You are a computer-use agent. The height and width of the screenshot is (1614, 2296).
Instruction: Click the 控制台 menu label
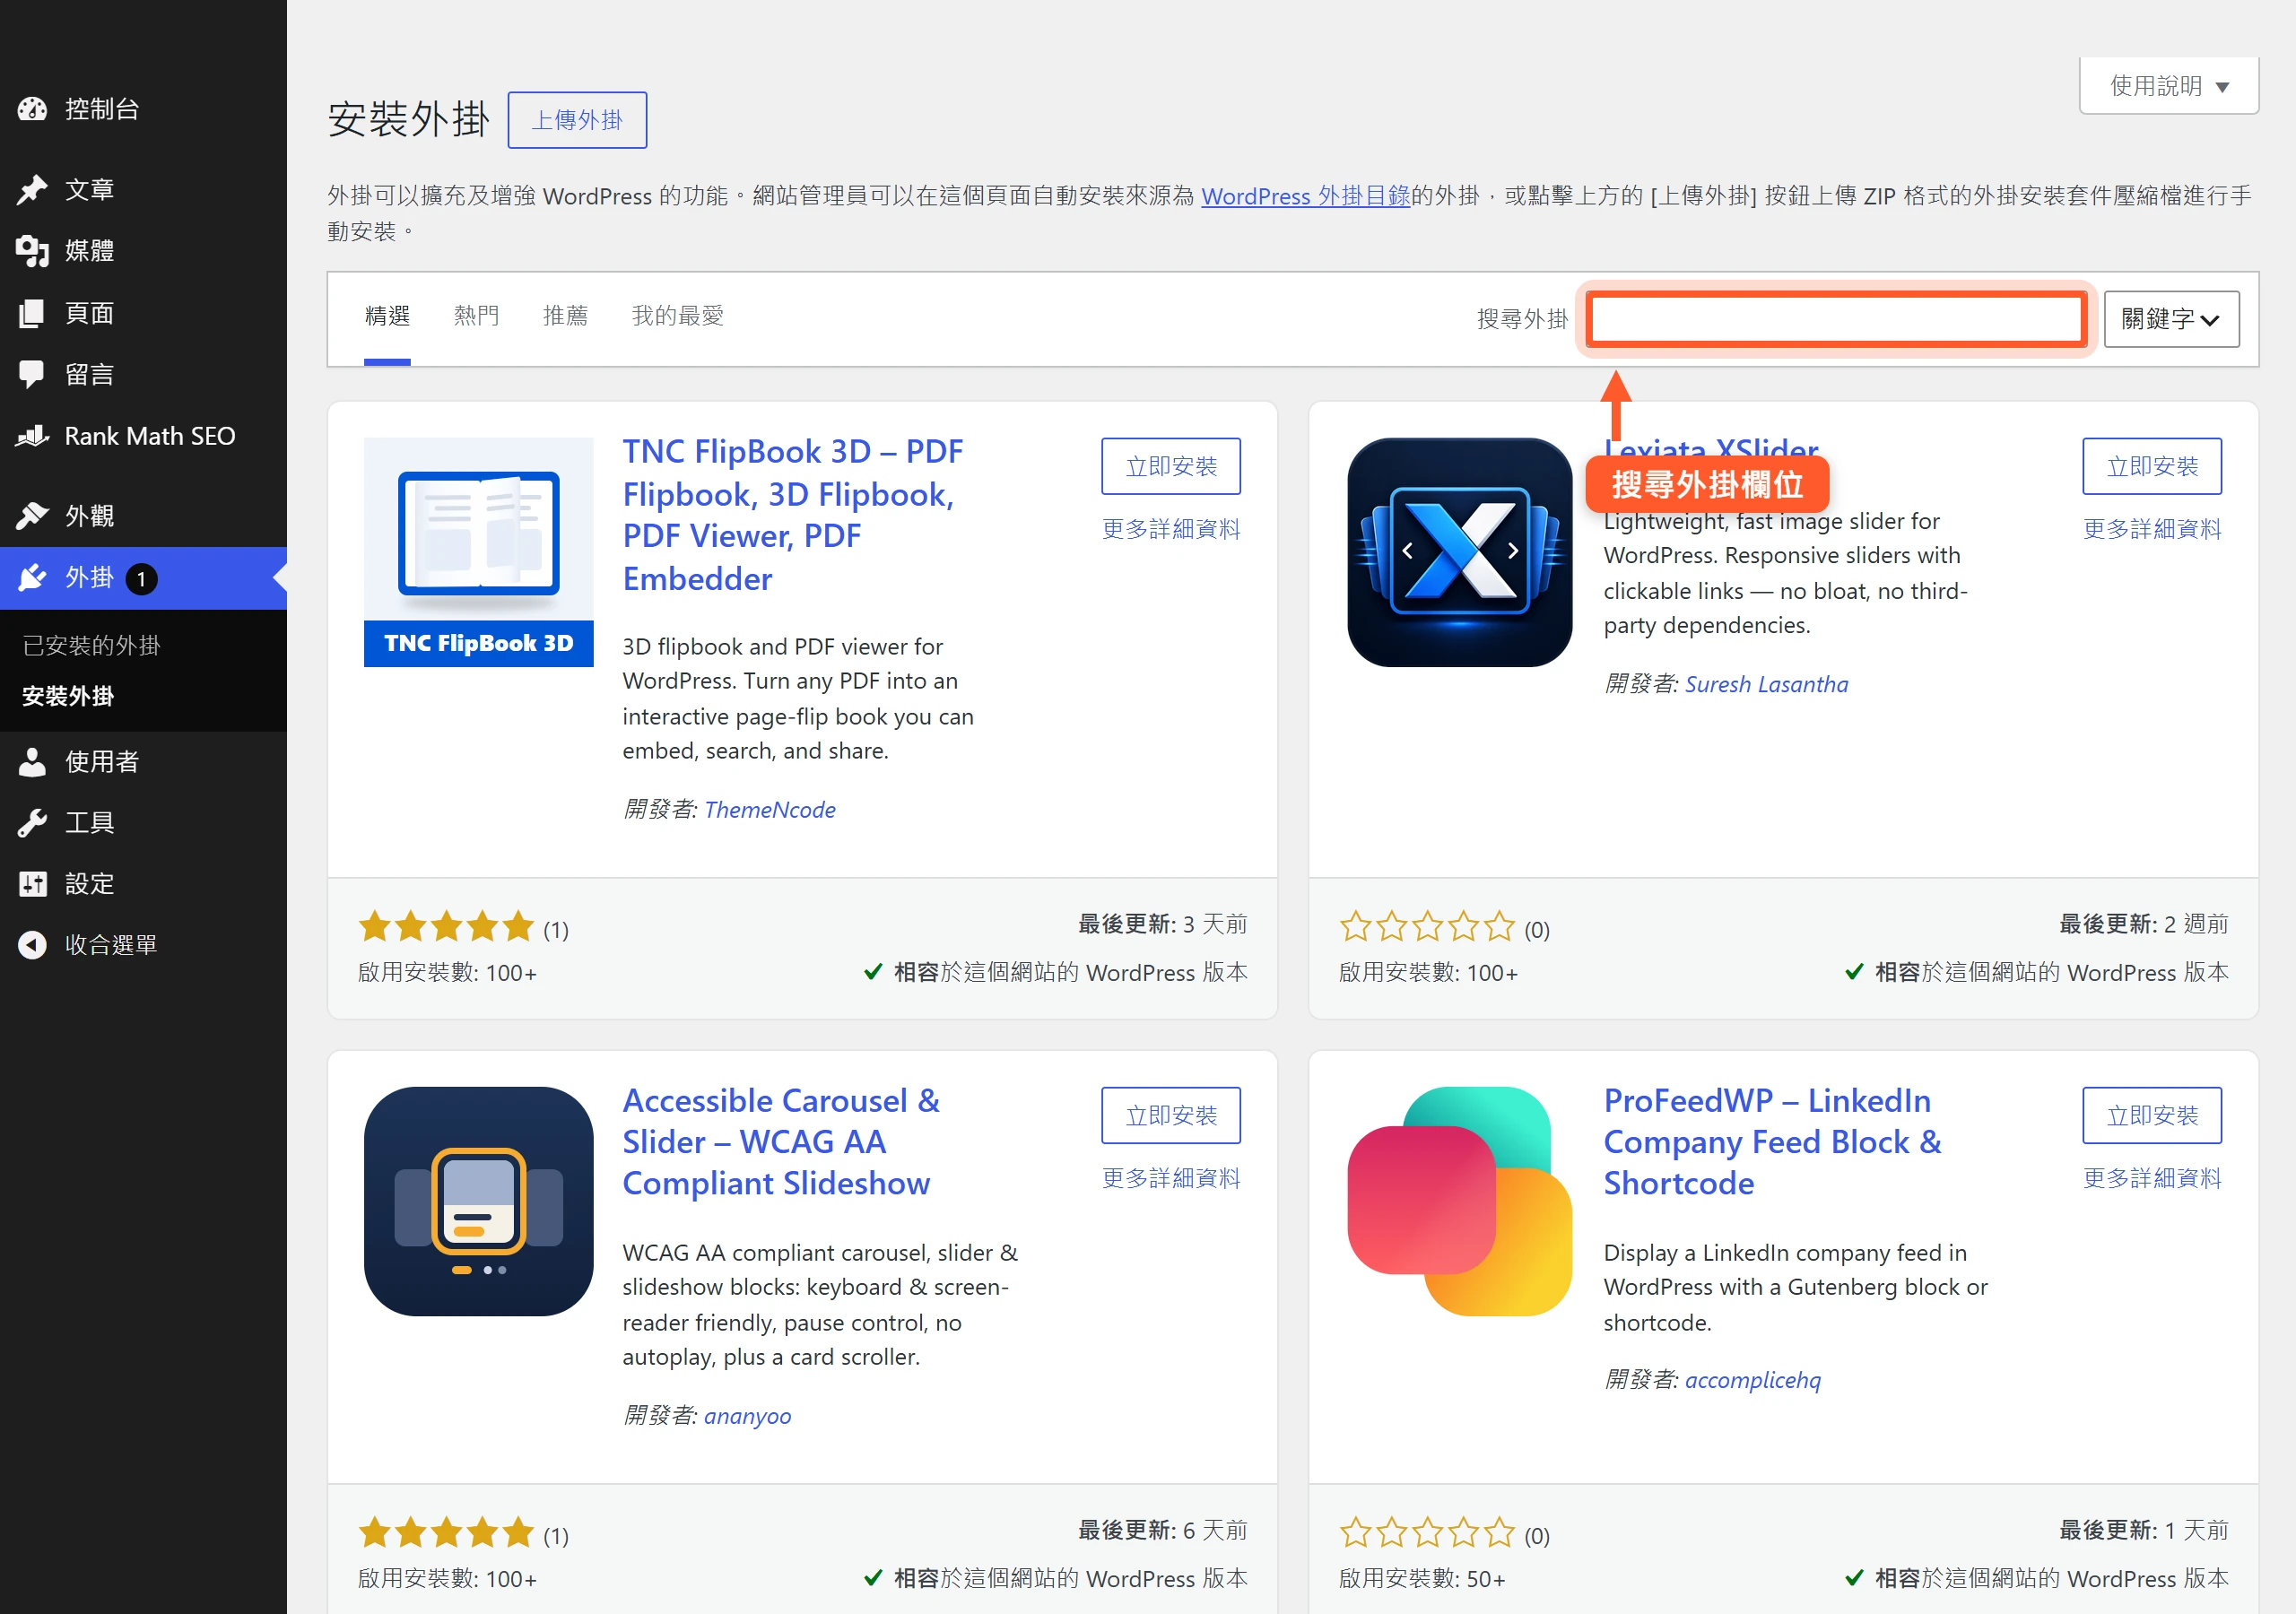coord(102,109)
